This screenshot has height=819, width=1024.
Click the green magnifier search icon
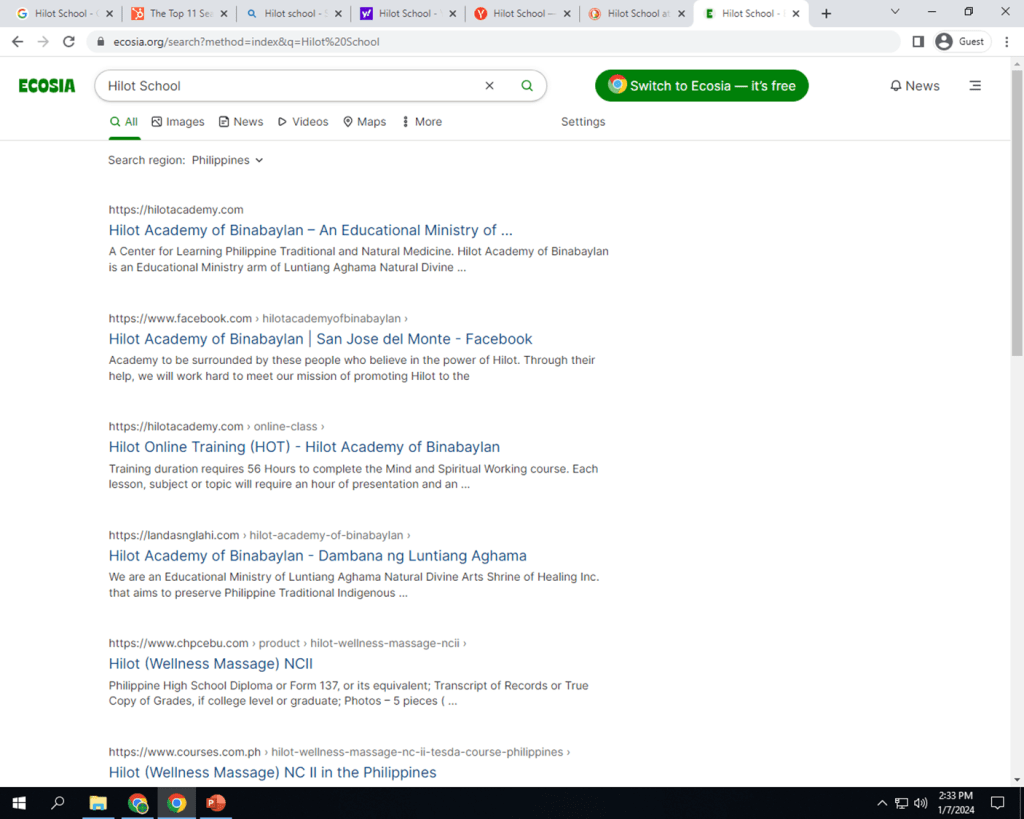click(x=527, y=86)
